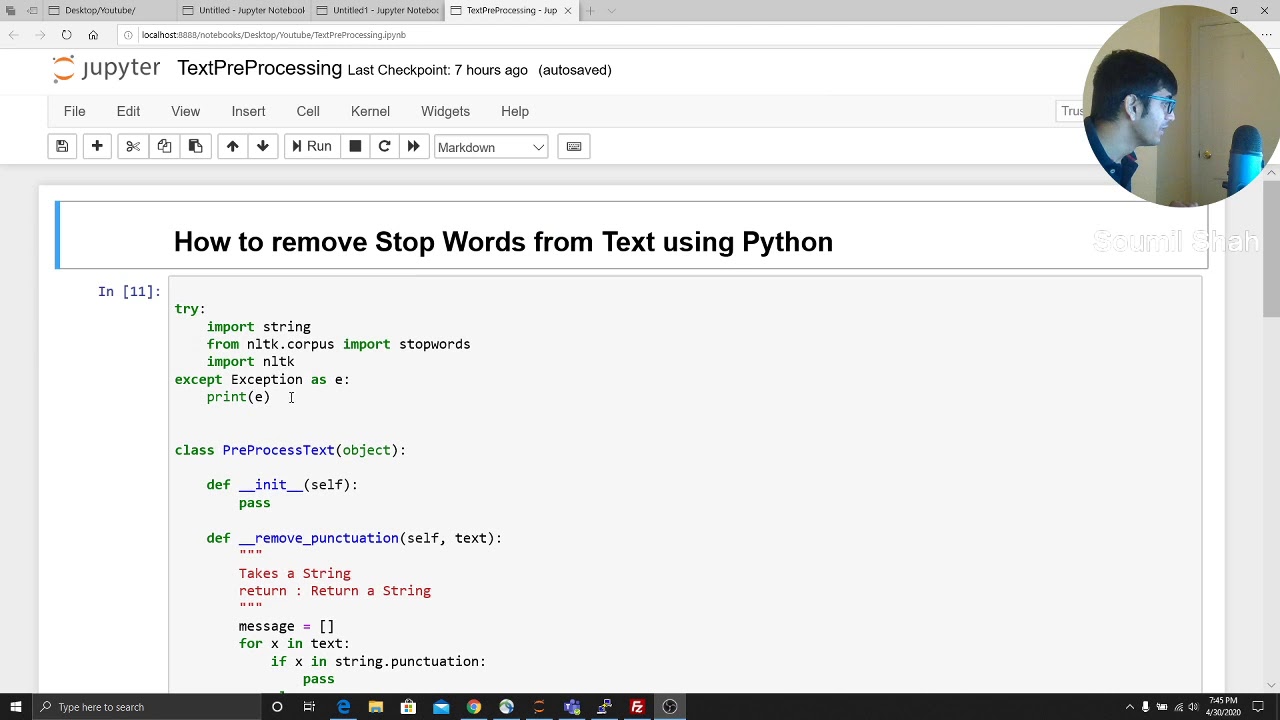1280x720 pixels.
Task: Copy selected cells icon
Action: [x=164, y=147]
